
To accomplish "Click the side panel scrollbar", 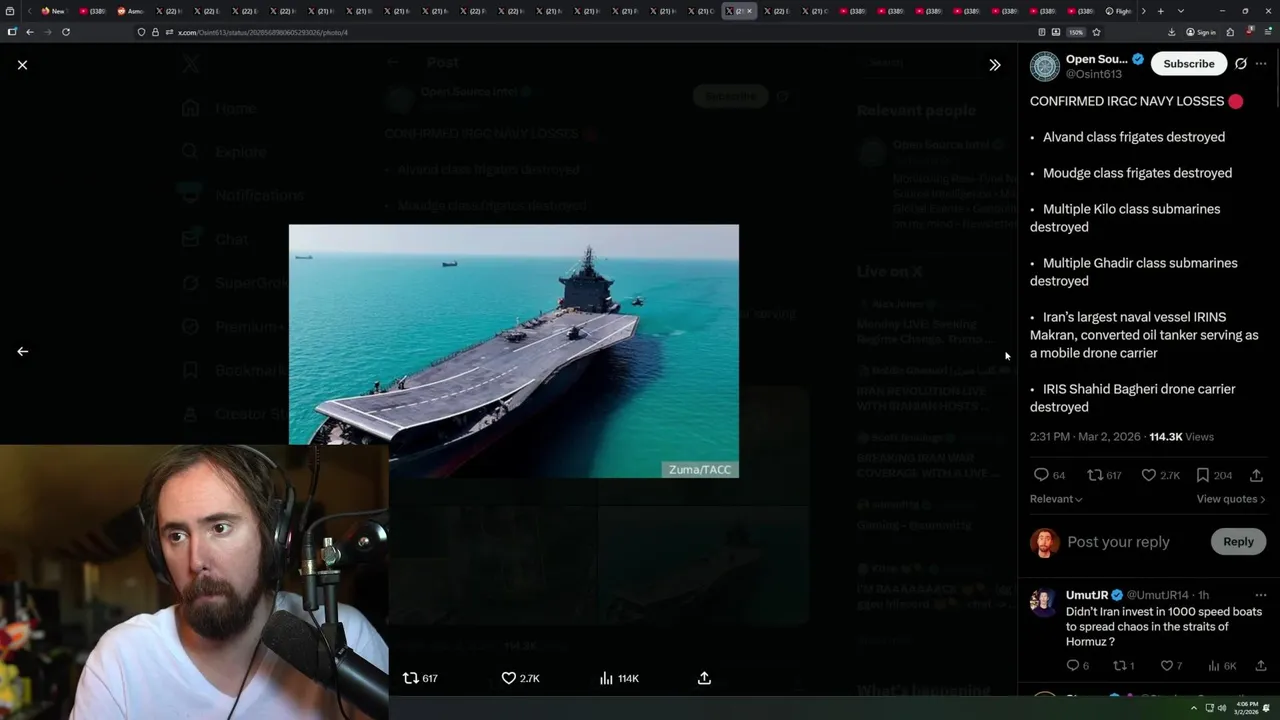I will pyautogui.click(x=1276, y=78).
